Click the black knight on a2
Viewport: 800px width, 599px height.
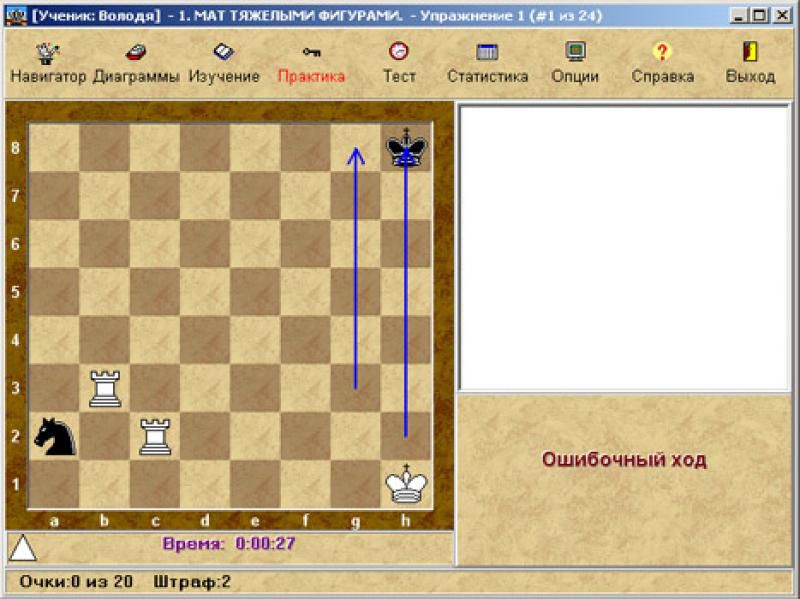point(54,437)
